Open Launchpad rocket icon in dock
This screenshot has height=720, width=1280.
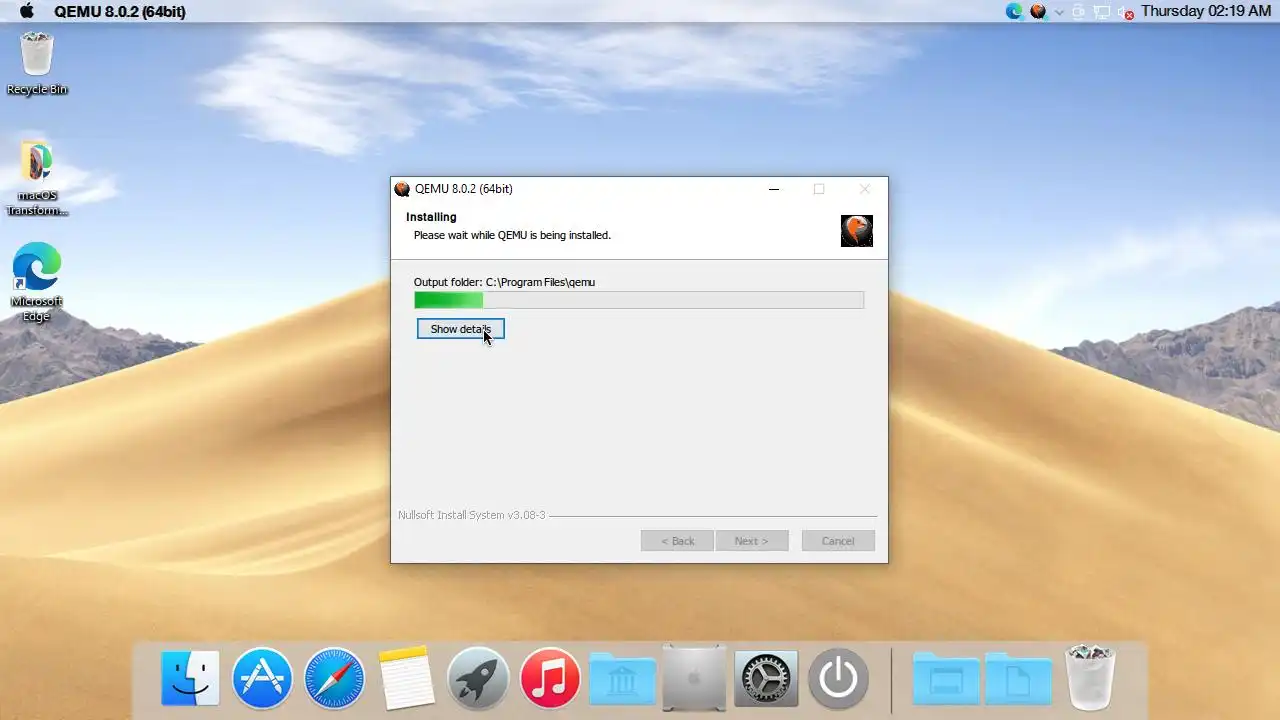coord(478,679)
